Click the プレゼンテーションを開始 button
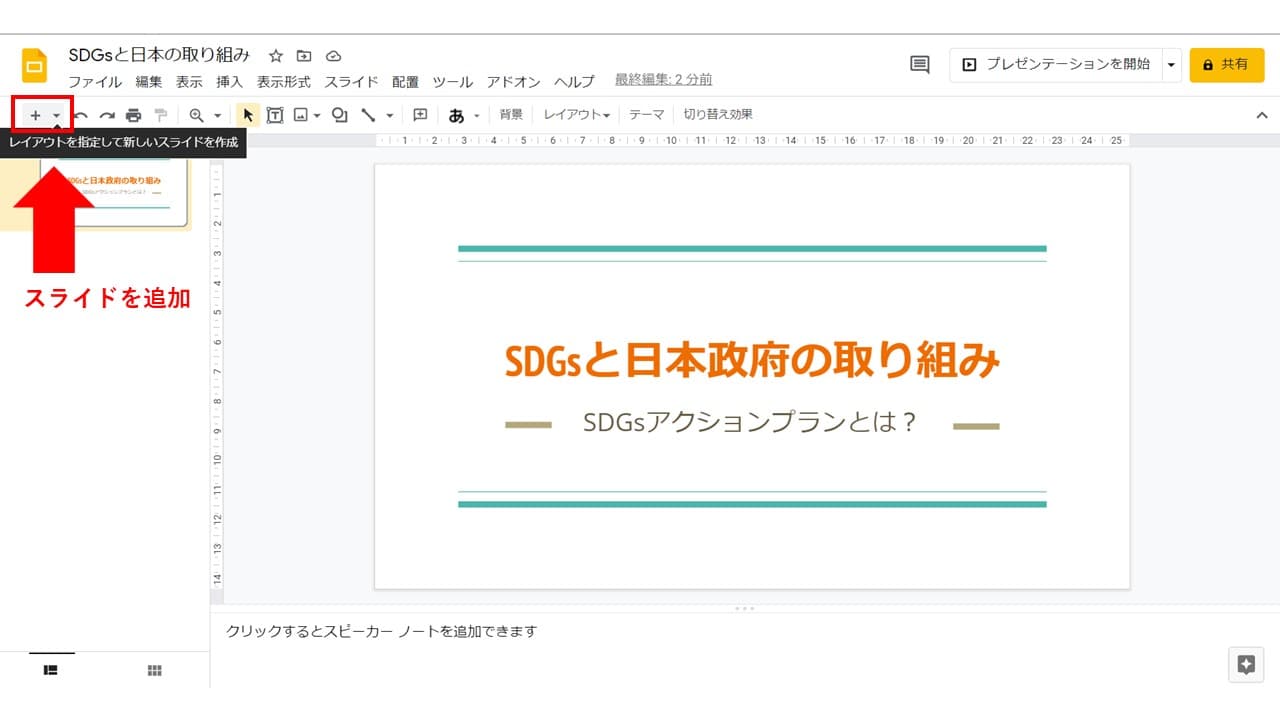 click(x=1055, y=64)
